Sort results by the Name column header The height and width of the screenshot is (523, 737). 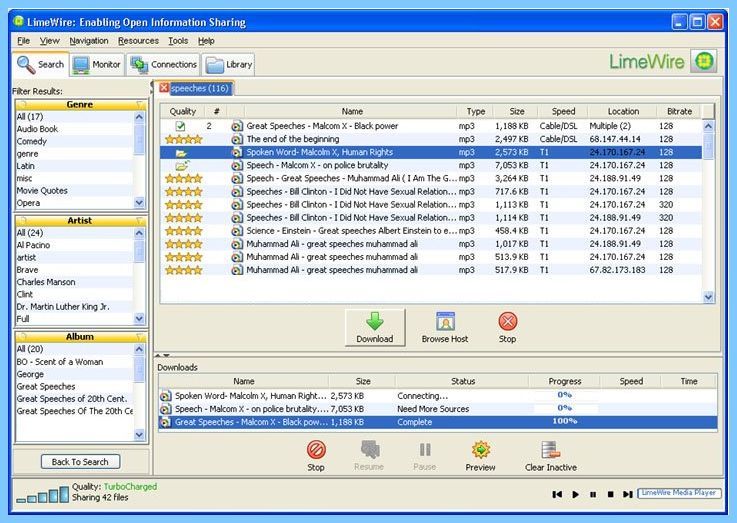click(x=352, y=111)
